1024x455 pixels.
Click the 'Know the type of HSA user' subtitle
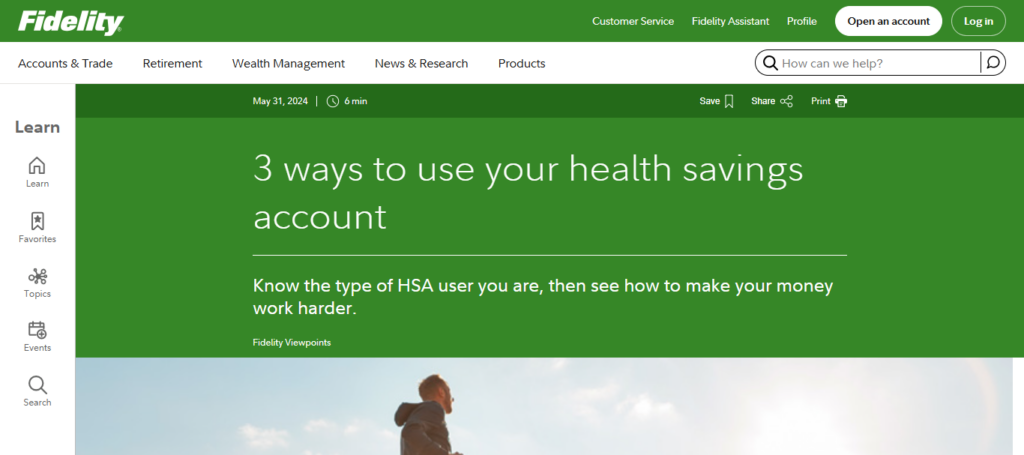tap(543, 297)
